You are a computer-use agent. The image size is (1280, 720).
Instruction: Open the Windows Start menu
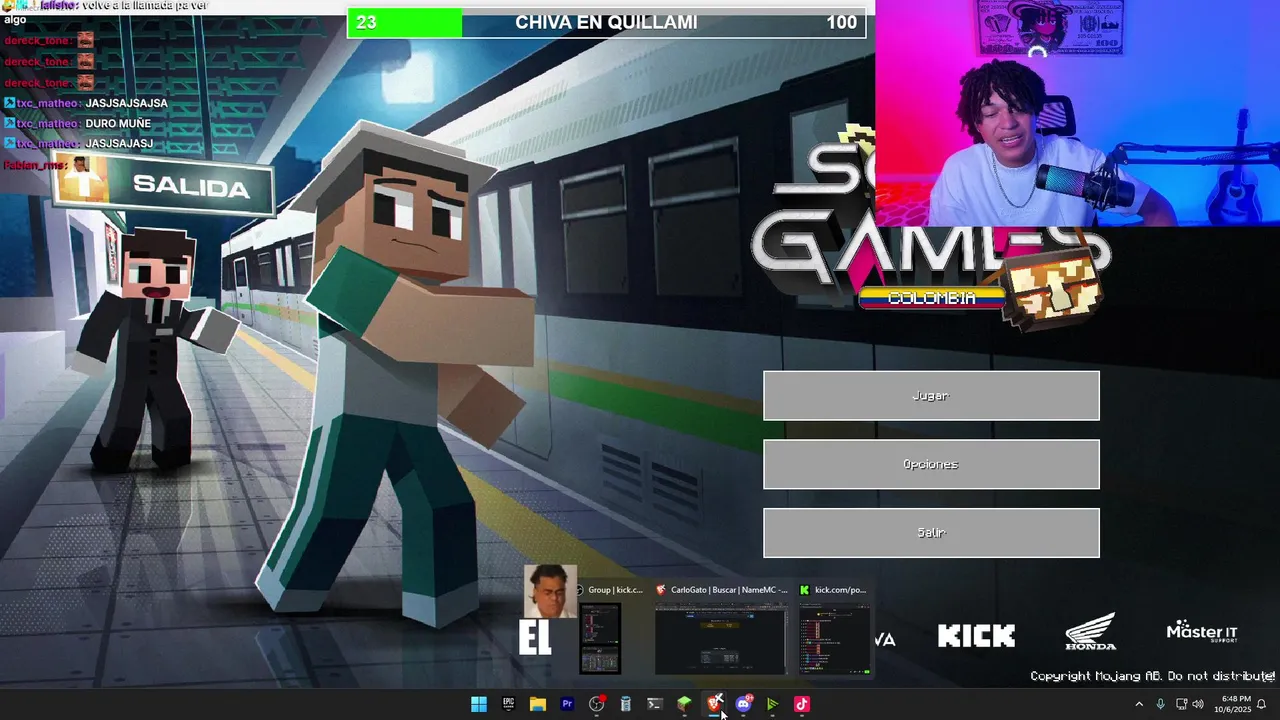point(479,704)
